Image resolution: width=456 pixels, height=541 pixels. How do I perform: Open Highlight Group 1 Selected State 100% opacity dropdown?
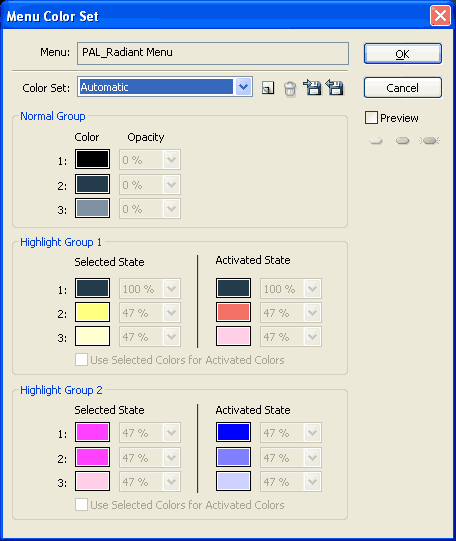point(150,288)
